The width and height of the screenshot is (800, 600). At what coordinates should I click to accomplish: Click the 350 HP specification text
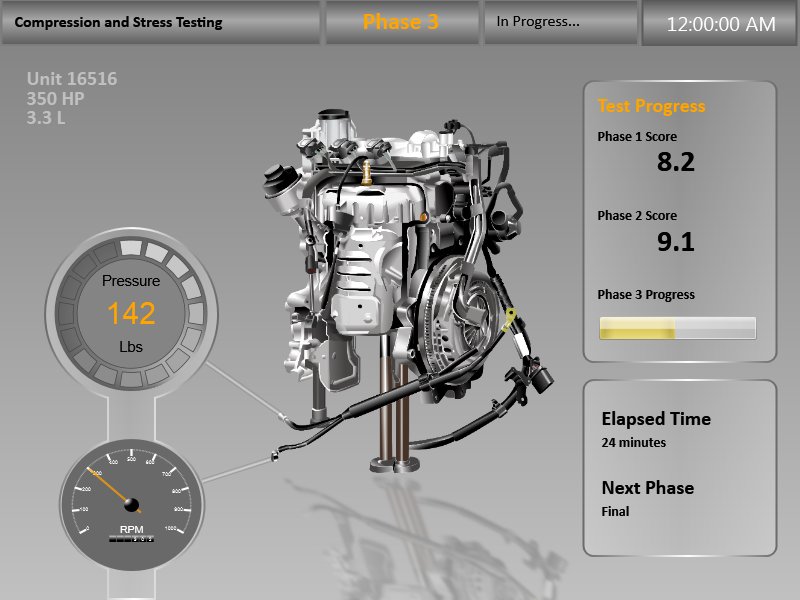click(x=55, y=98)
